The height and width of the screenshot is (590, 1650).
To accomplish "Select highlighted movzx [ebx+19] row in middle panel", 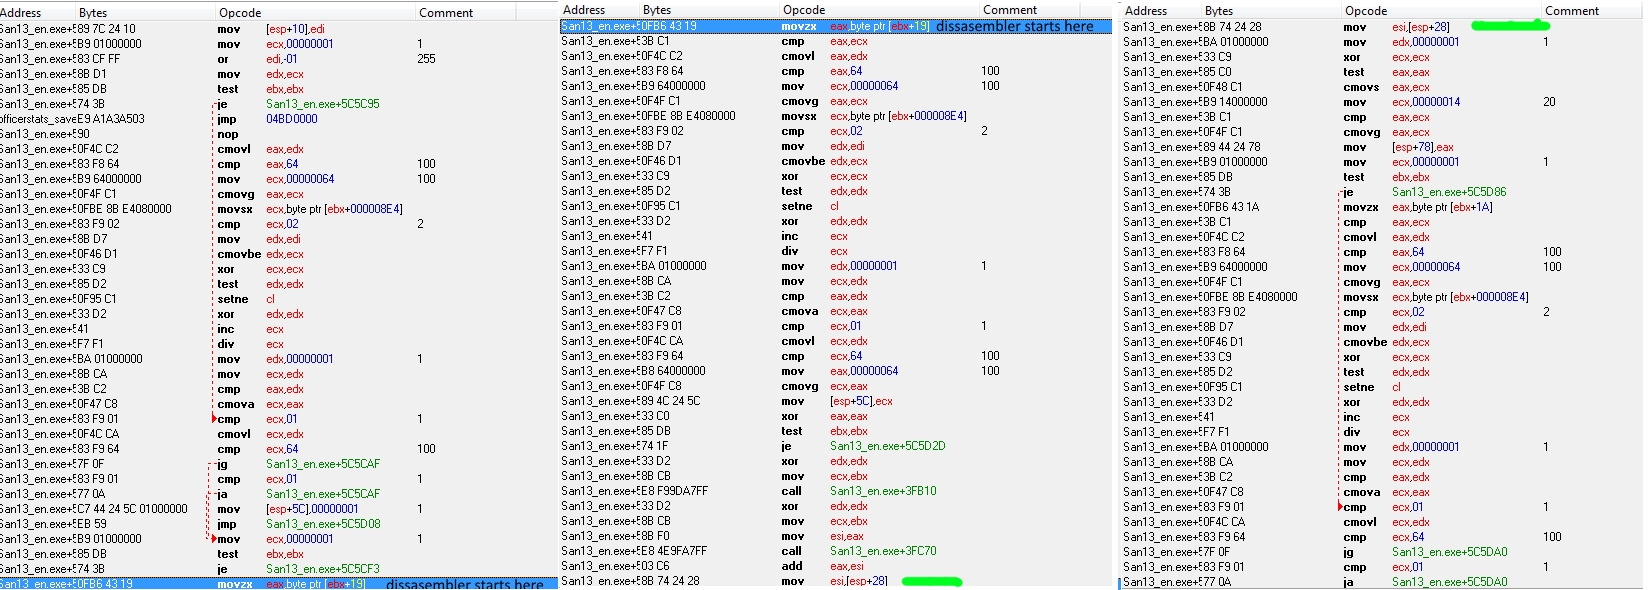I will (835, 26).
